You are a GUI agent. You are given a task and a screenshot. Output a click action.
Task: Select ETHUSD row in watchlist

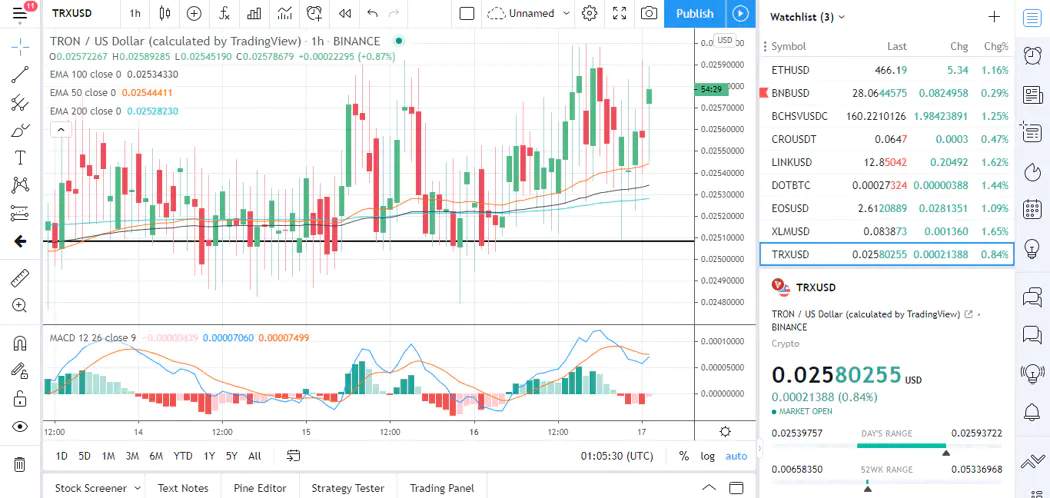tap(887, 70)
